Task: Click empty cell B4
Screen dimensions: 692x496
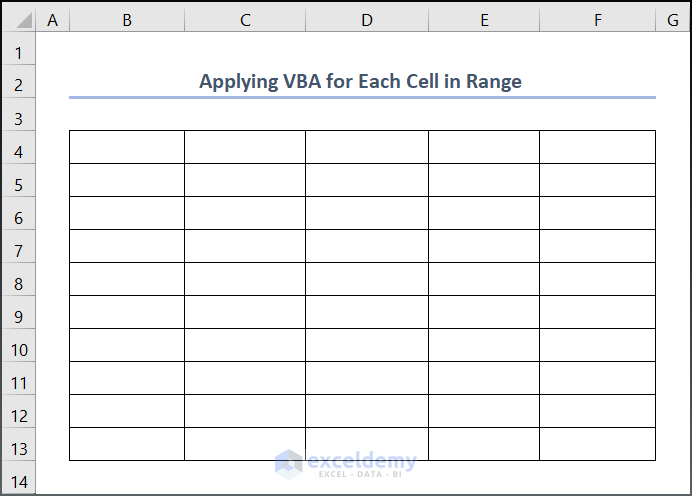Action: point(126,147)
